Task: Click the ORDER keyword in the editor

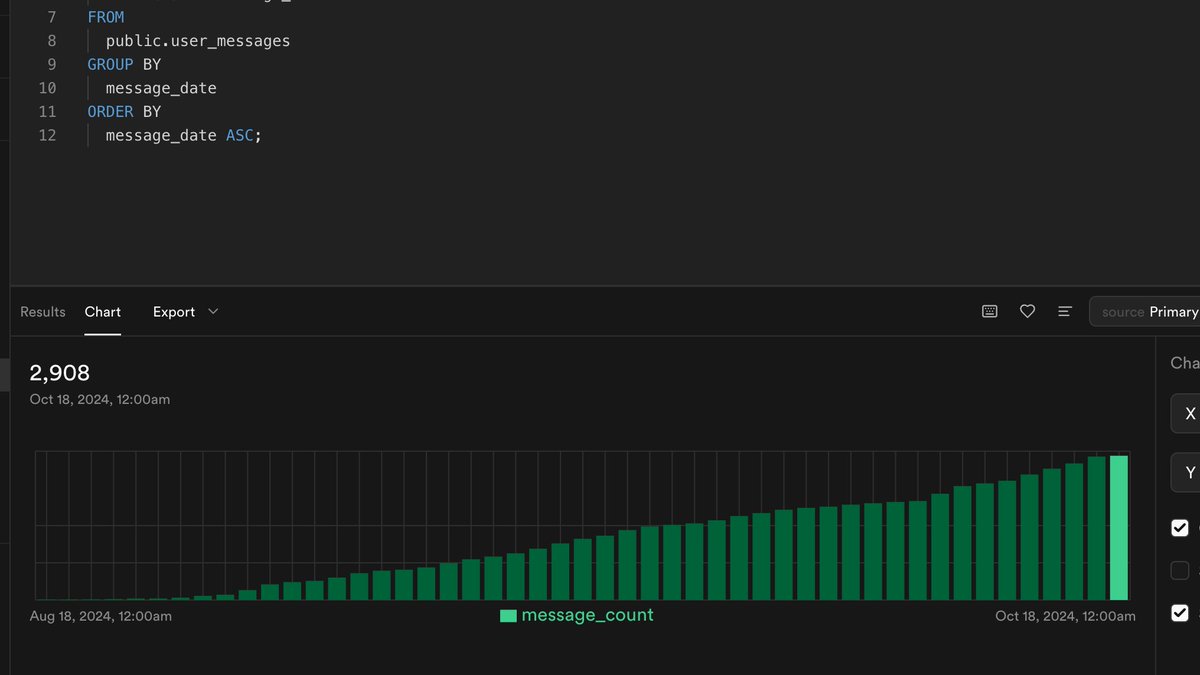Action: point(110,111)
